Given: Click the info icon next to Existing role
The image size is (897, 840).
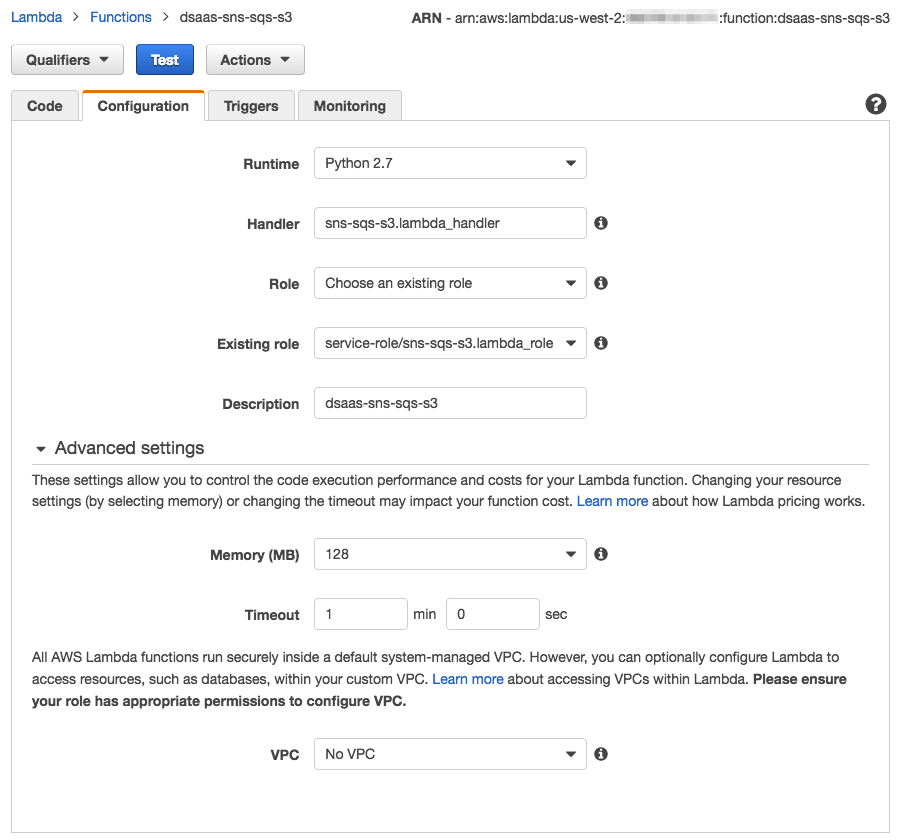Looking at the screenshot, I should coord(600,343).
